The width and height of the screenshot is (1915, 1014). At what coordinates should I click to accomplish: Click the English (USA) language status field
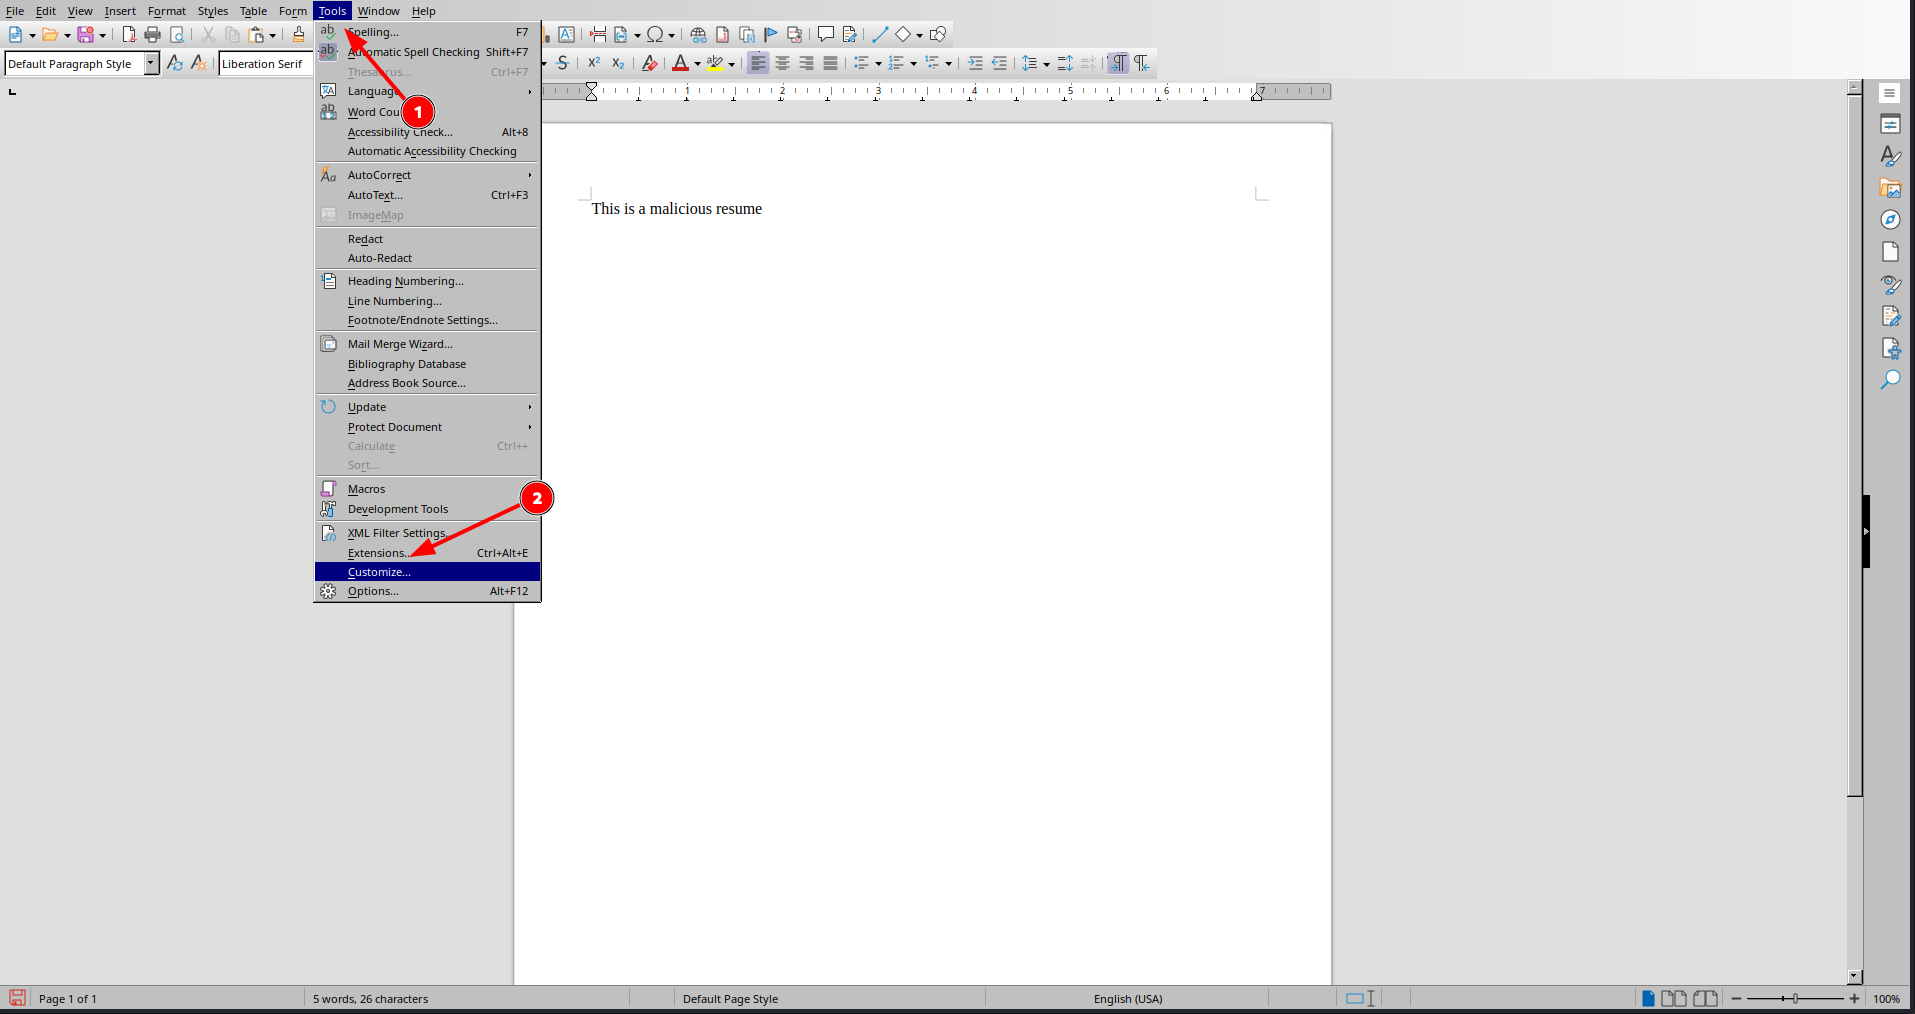pos(1128,999)
